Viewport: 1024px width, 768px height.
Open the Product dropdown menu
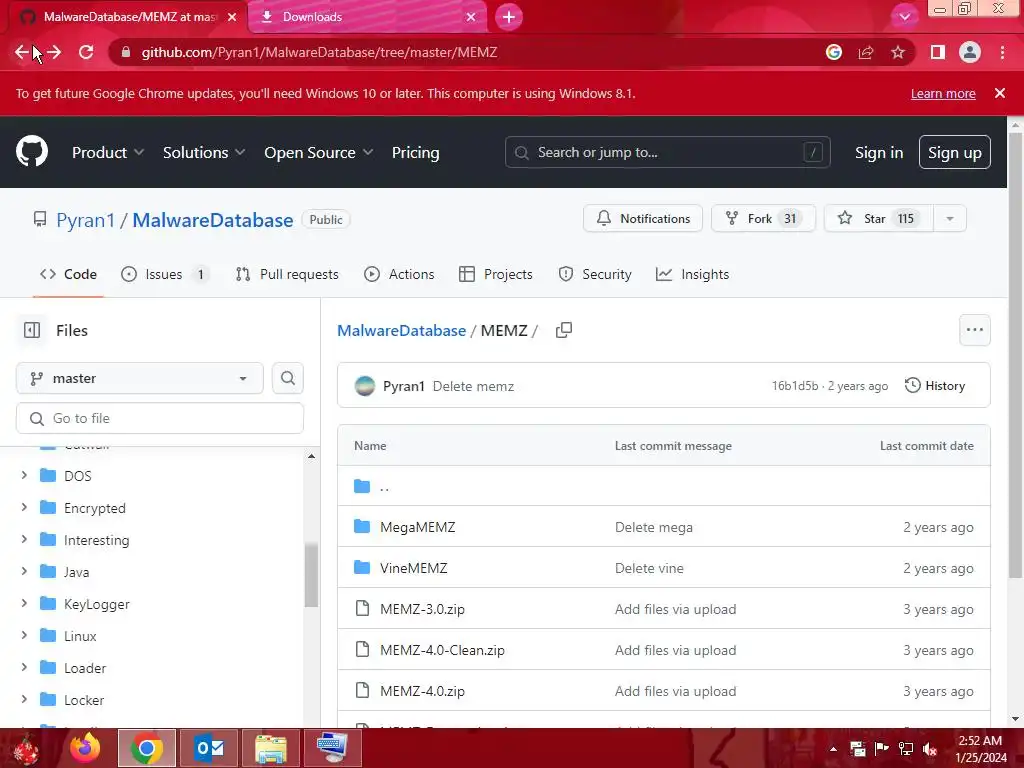tap(108, 153)
